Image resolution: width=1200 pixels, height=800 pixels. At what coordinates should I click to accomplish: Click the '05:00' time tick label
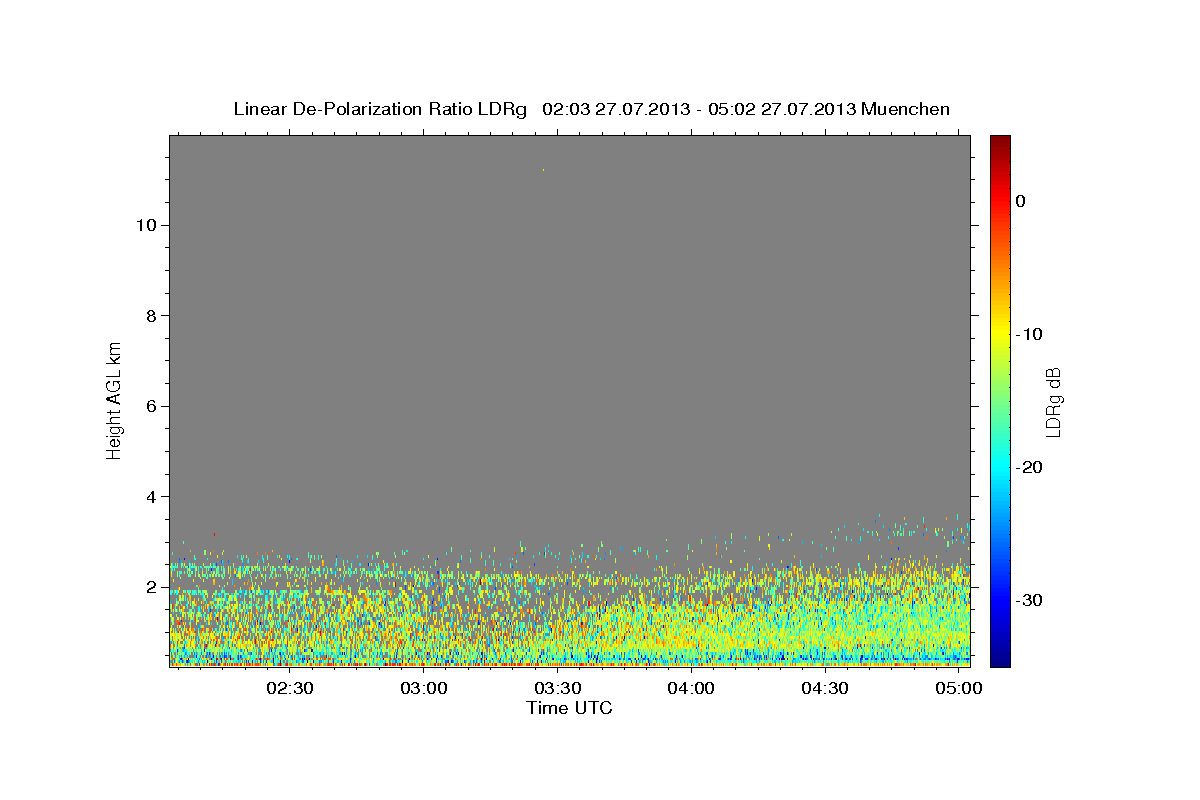pos(959,689)
